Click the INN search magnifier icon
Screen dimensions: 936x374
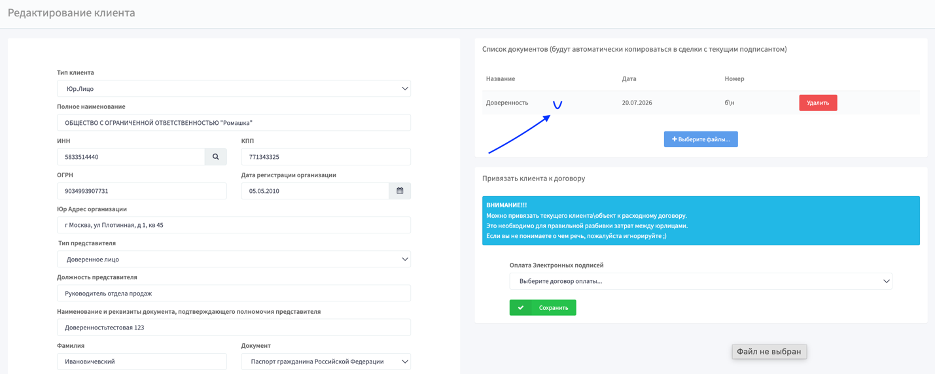point(215,157)
